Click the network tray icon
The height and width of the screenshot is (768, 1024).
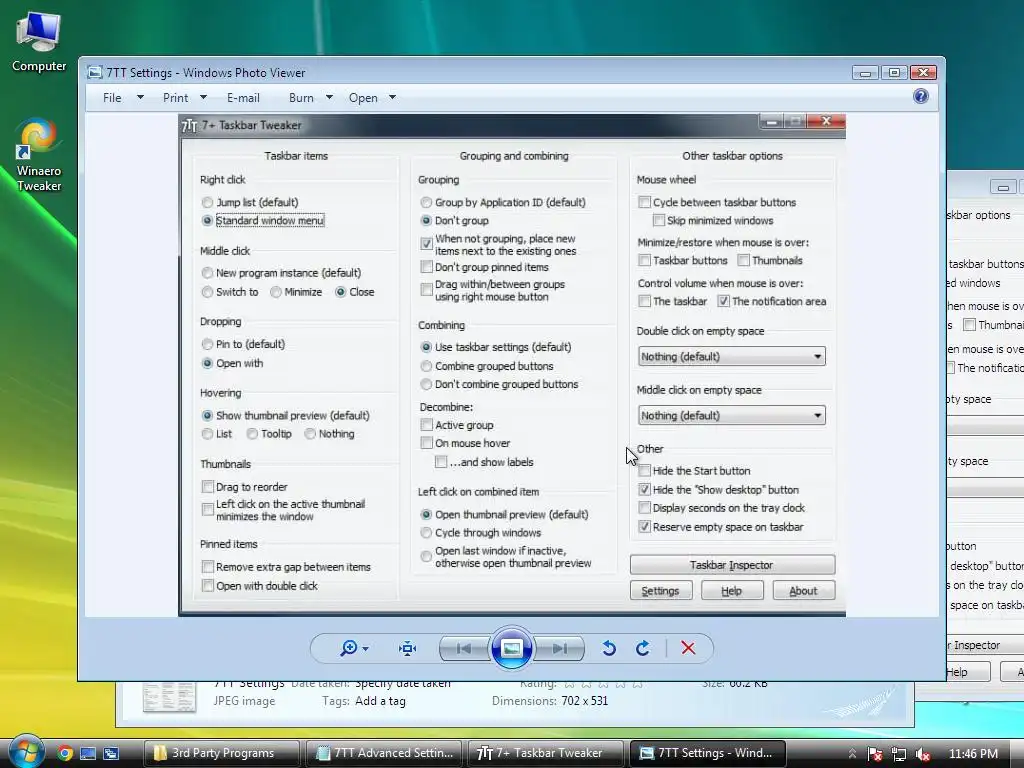click(x=899, y=754)
